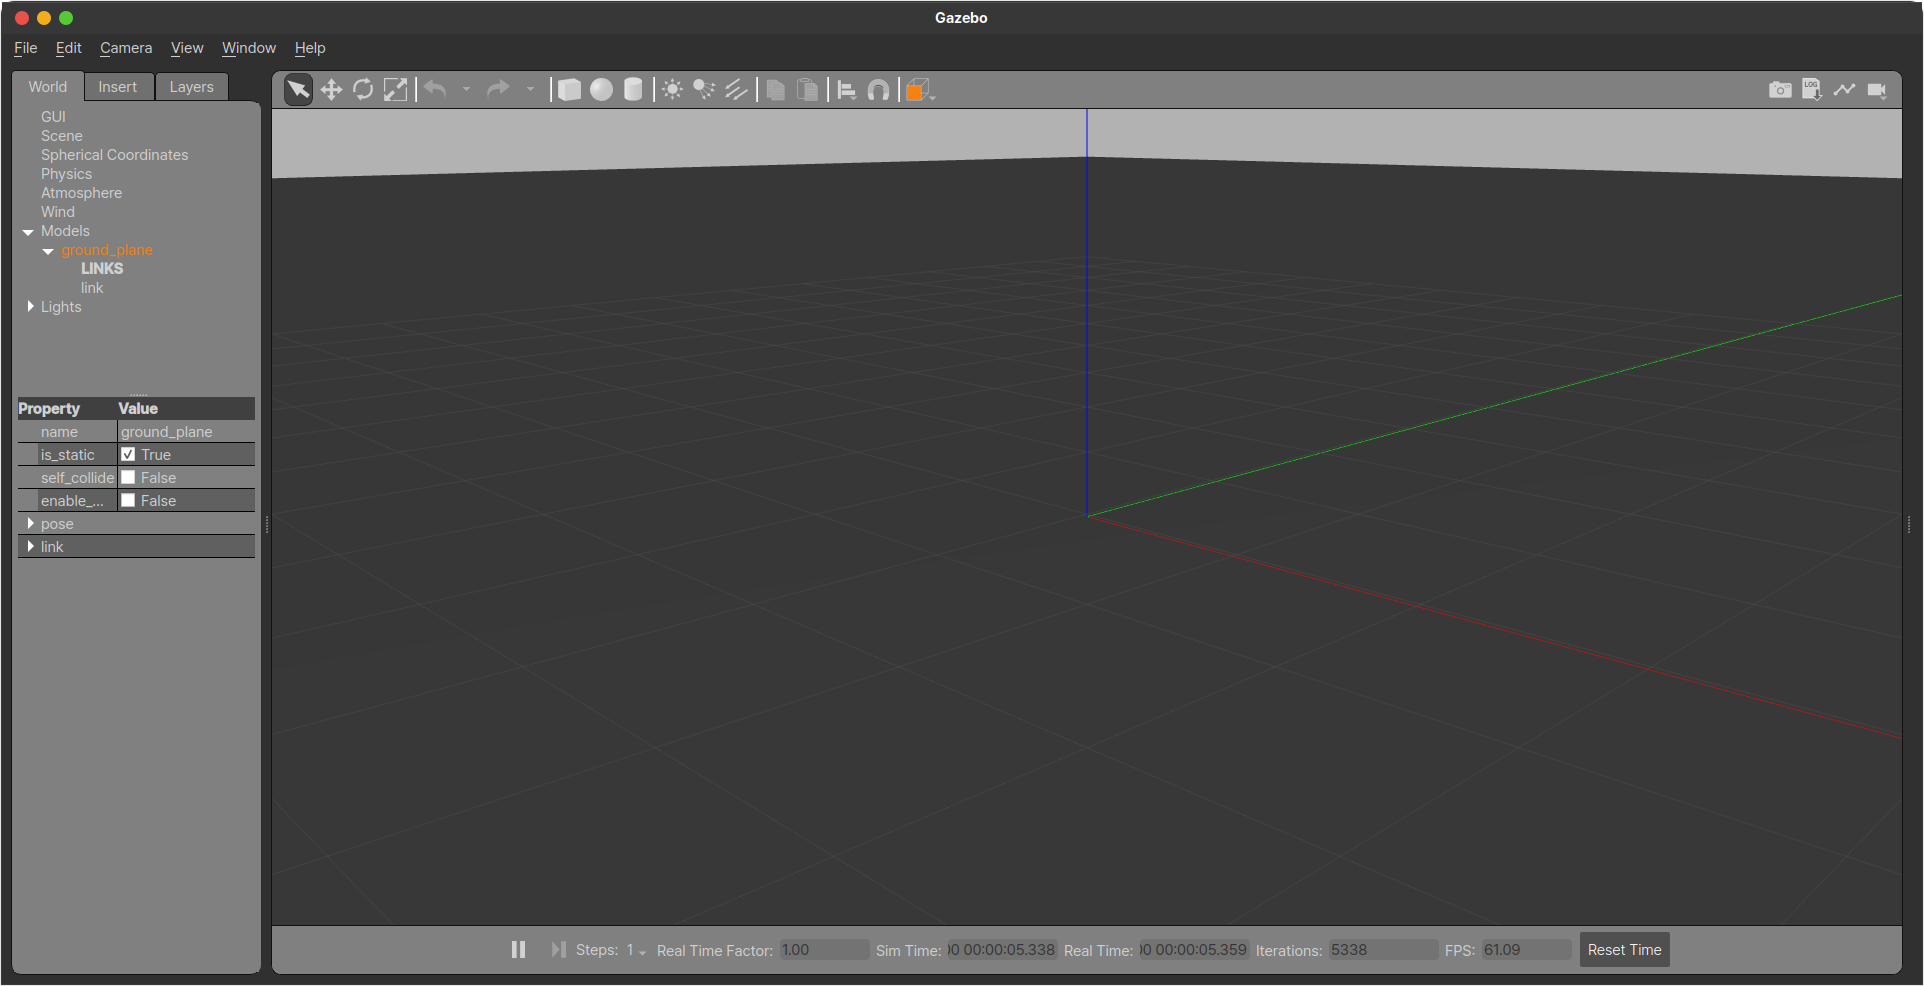Viewport: 1924px width, 986px height.
Task: Activate the rotate mode tool
Action: point(363,90)
